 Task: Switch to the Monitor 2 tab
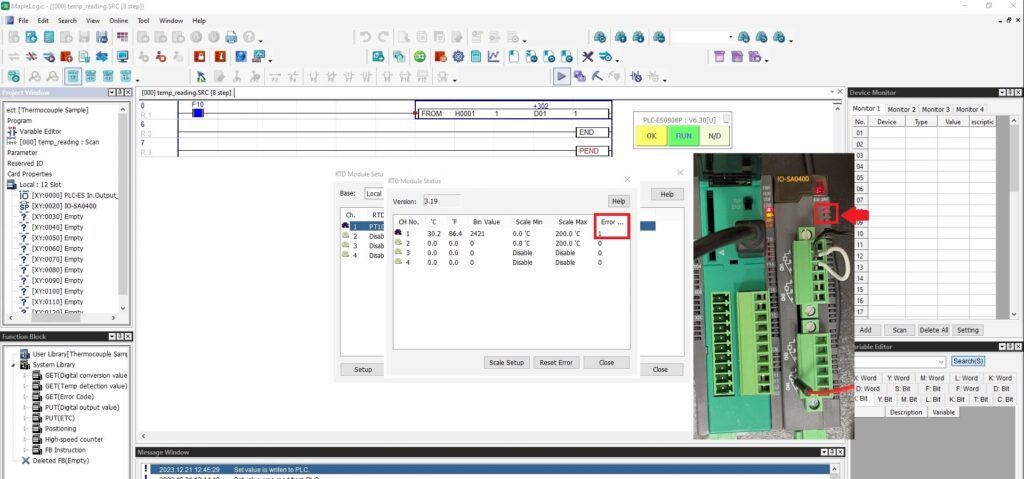[901, 109]
